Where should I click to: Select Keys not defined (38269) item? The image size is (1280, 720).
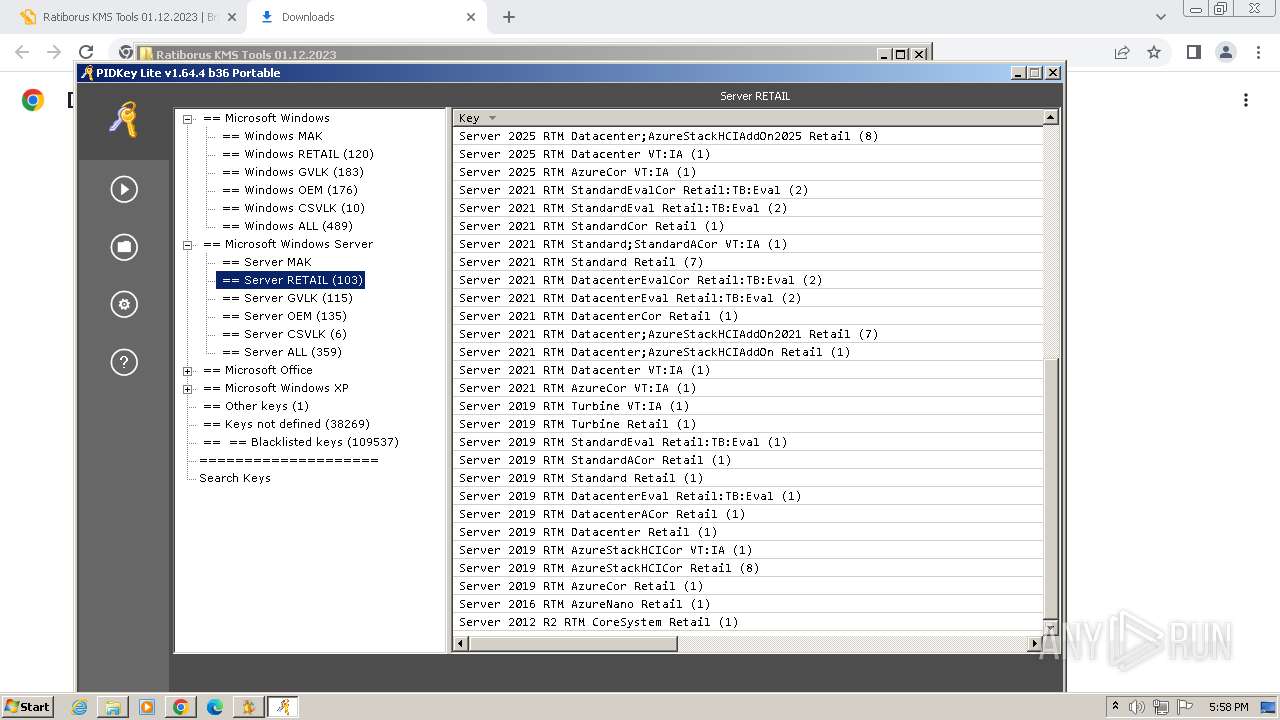tap(286, 424)
